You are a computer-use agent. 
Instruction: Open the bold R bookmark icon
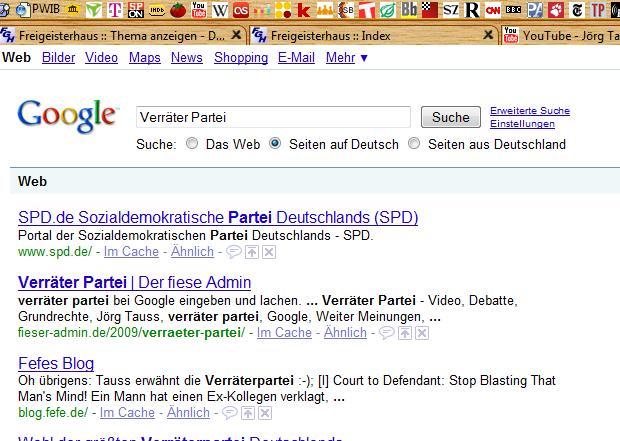coord(472,10)
